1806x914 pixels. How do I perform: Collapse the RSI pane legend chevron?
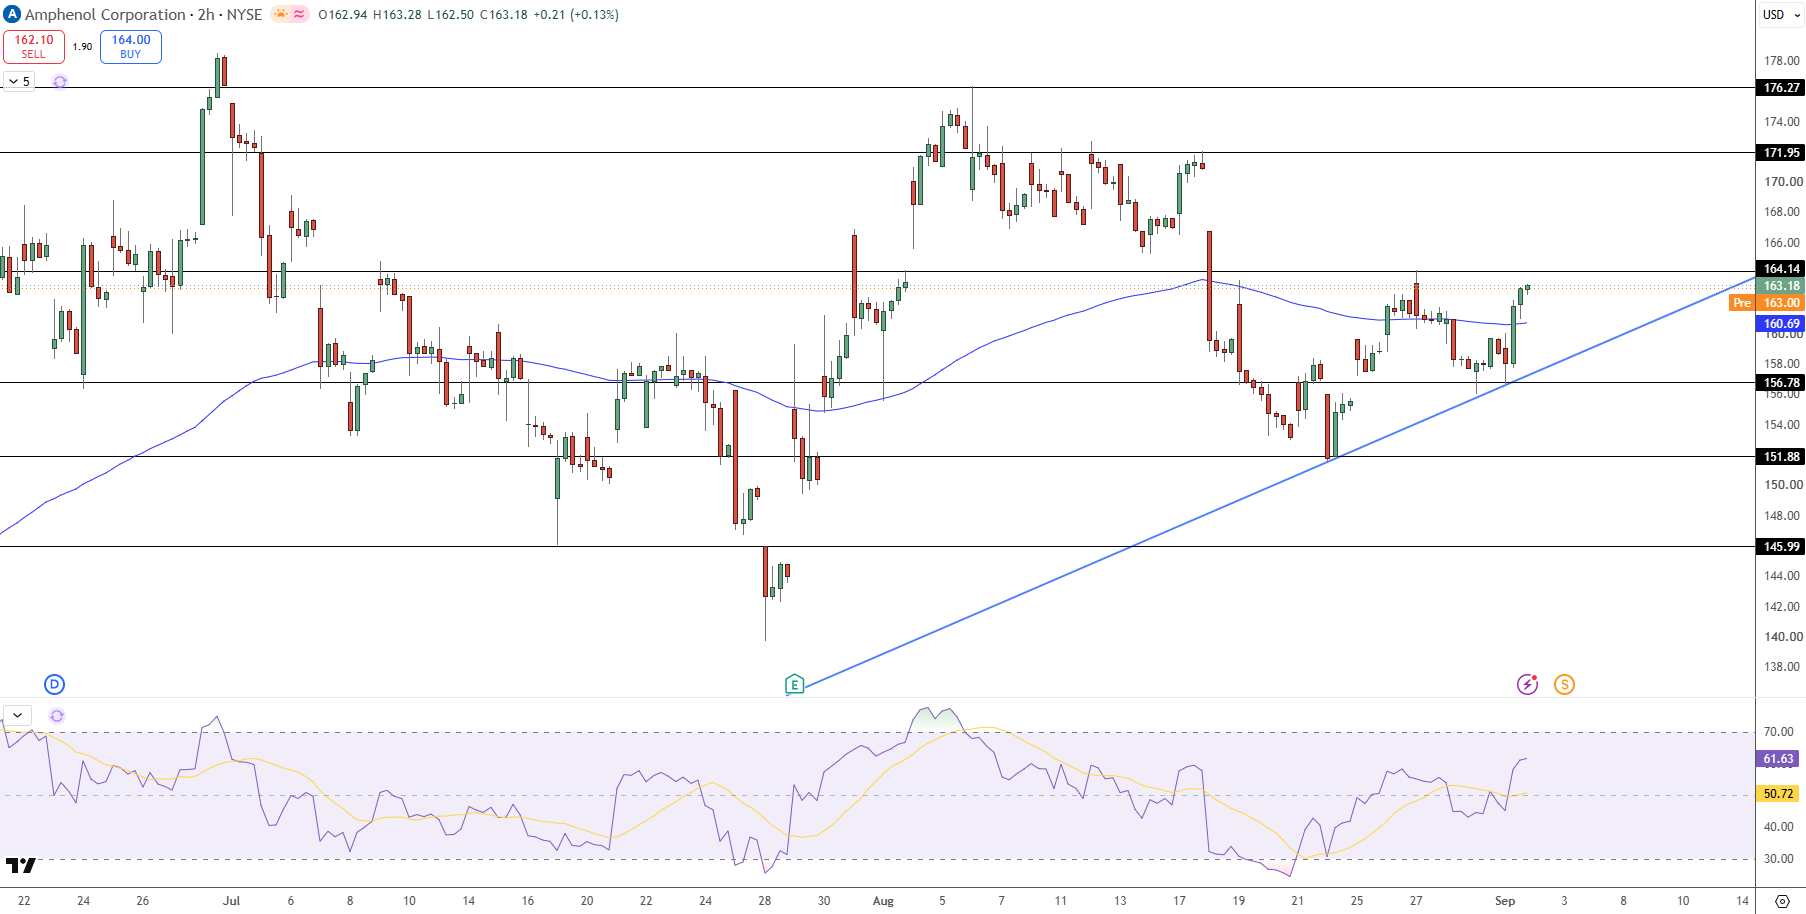18,715
